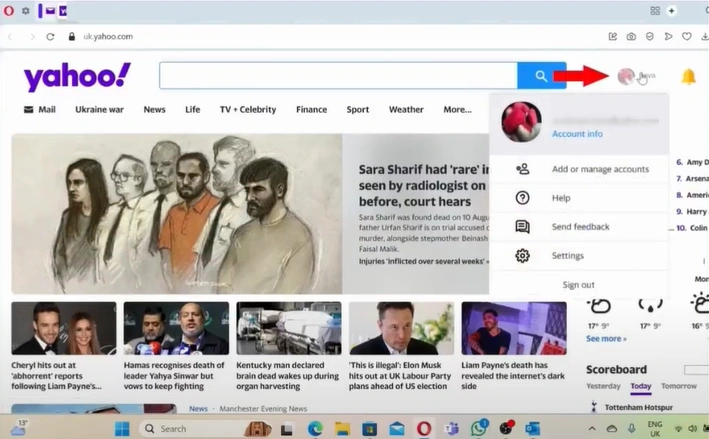This screenshot has height=439, width=709.
Task: Focus the Yahoo search box
Action: (338, 76)
